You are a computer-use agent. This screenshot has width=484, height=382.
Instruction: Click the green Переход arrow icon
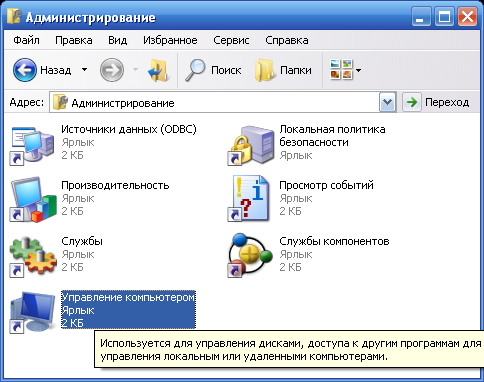(412, 102)
